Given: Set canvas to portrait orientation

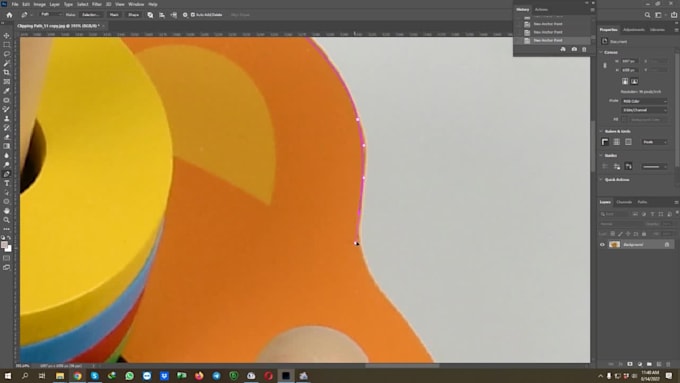Looking at the screenshot, I should pyautogui.click(x=625, y=81).
